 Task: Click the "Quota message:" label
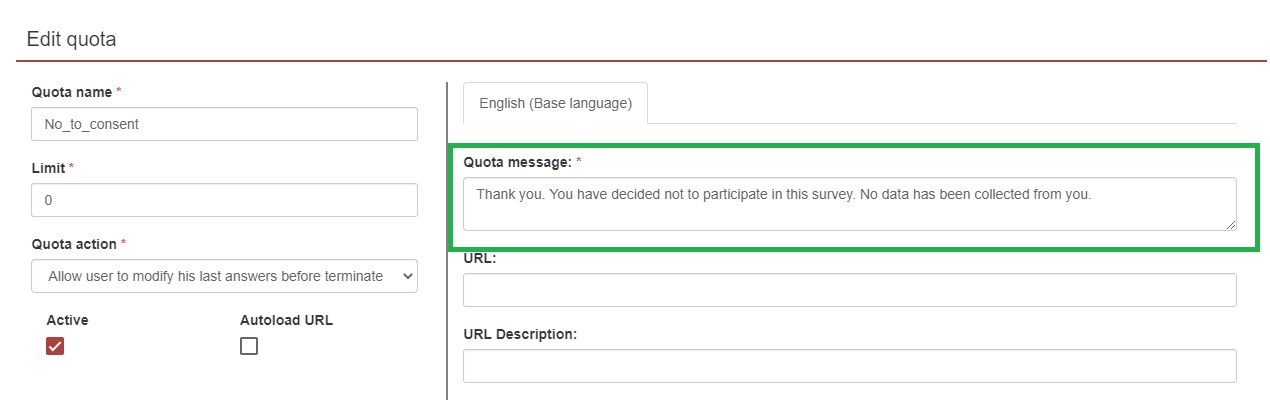(x=517, y=161)
